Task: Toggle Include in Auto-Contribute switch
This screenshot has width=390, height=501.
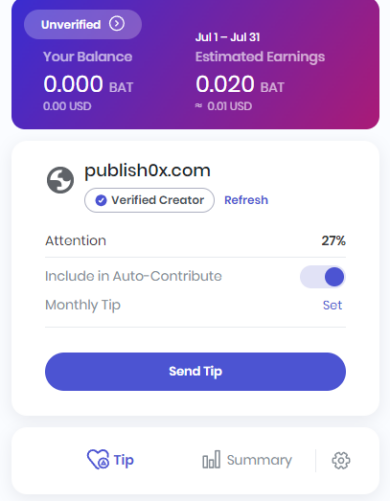Action: tap(323, 277)
